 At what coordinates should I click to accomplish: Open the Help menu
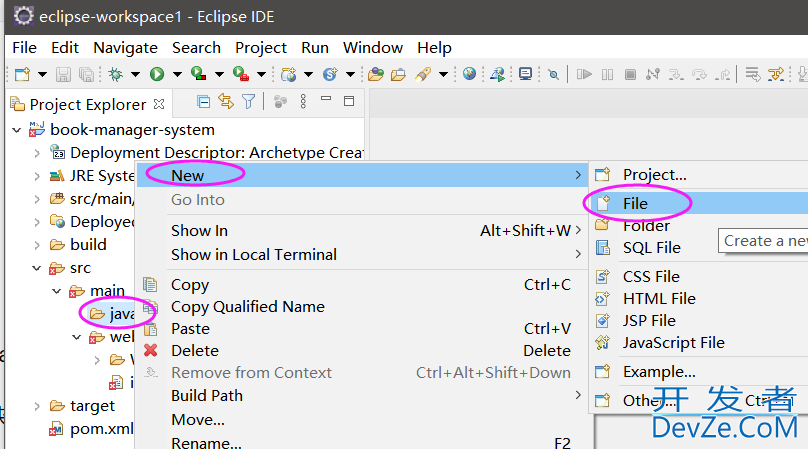434,47
